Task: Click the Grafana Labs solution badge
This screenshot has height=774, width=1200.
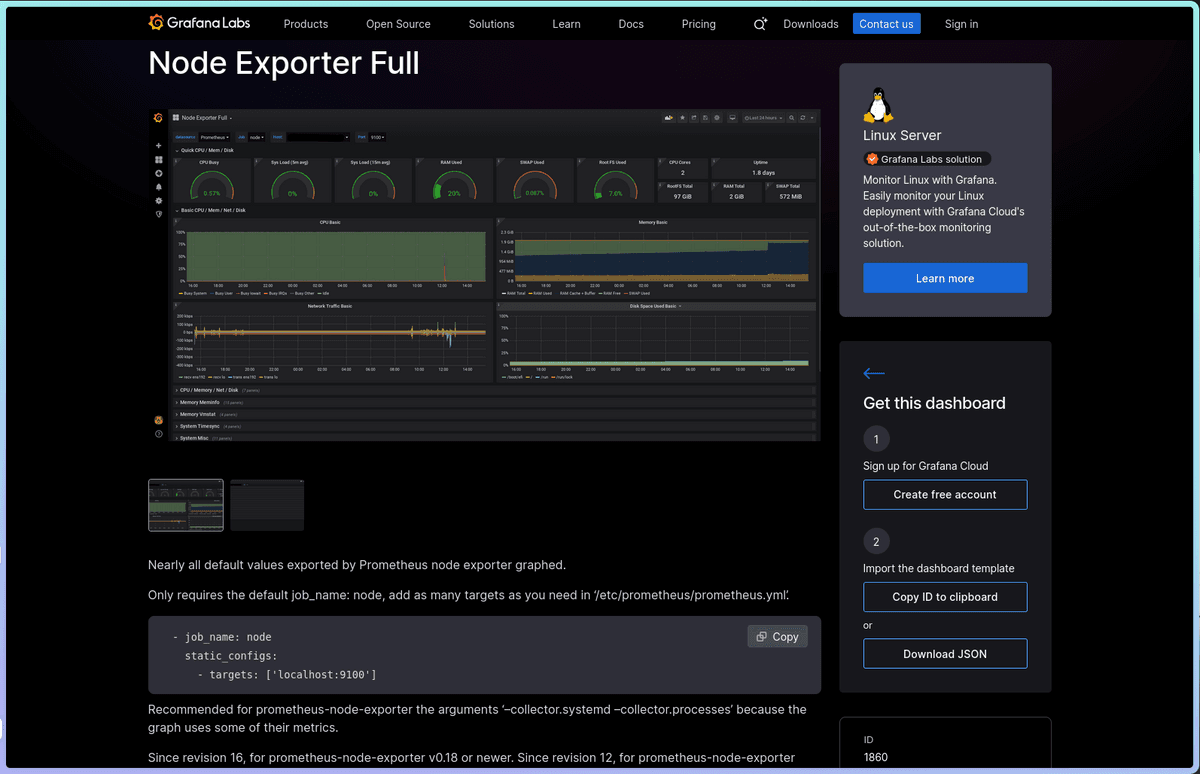Action: [927, 159]
